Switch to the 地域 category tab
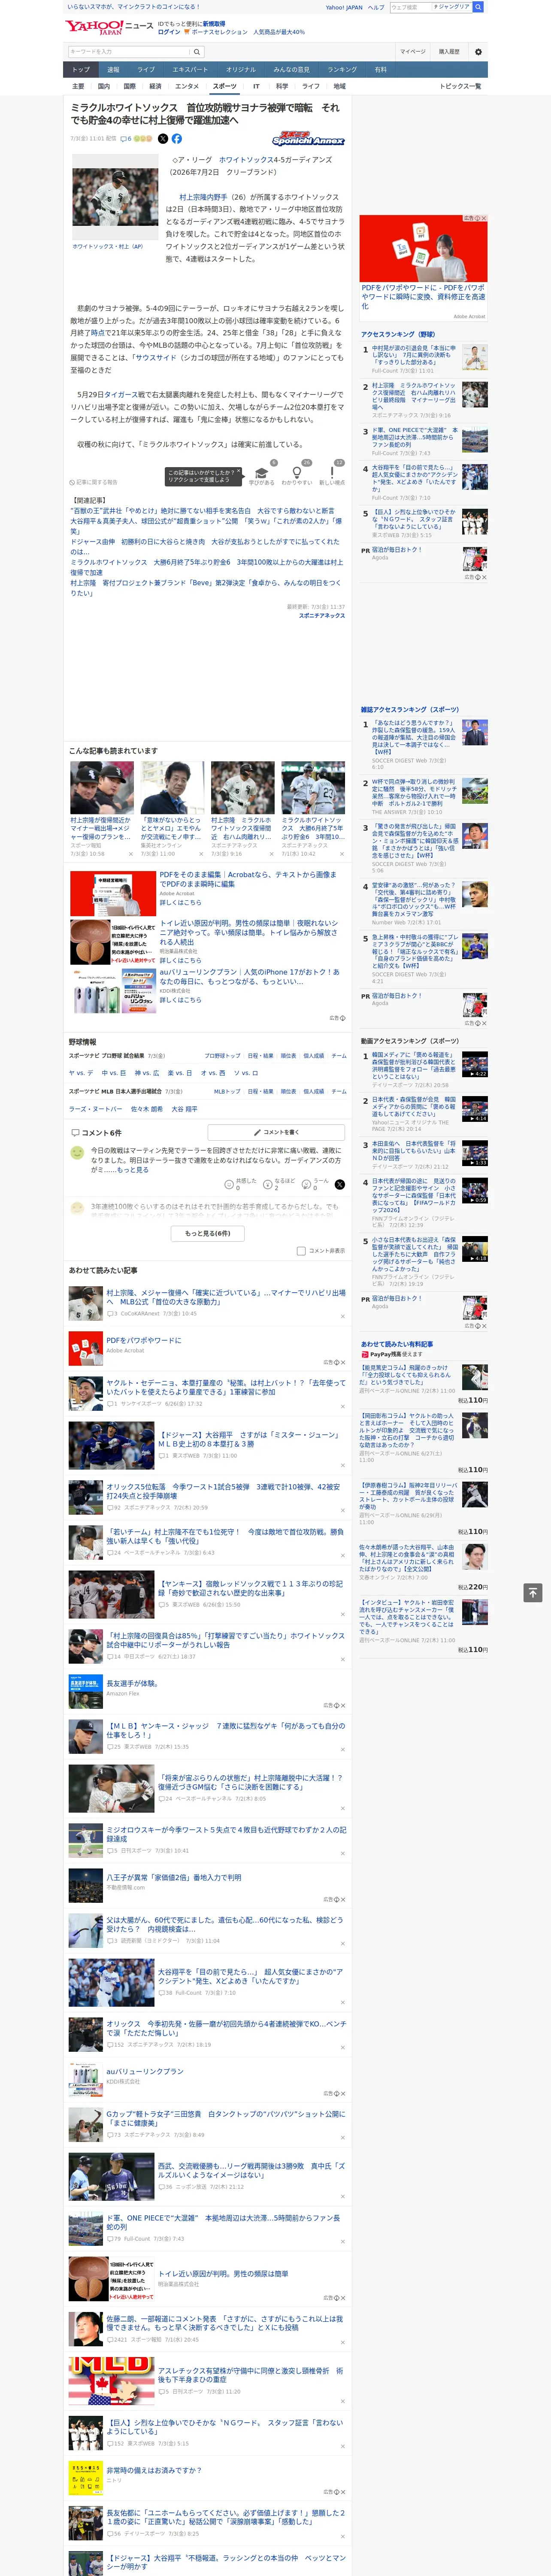This screenshot has width=551, height=2576. click(339, 86)
